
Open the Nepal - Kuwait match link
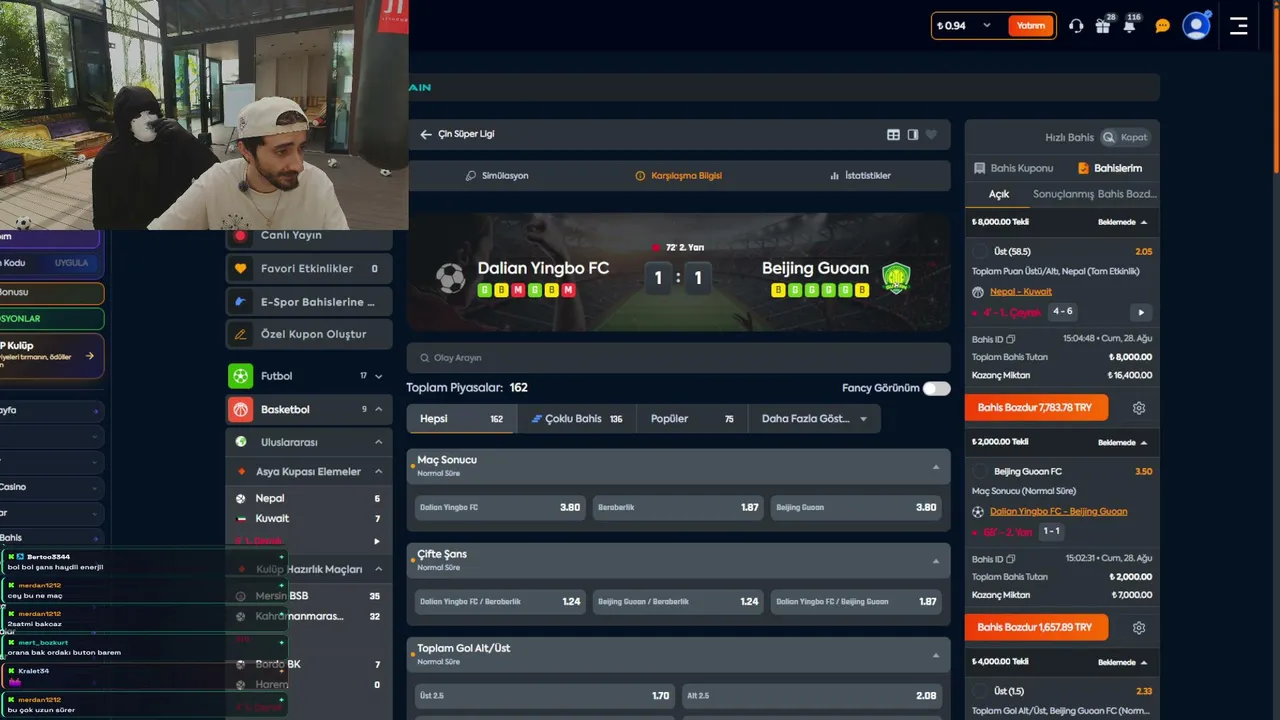pyautogui.click(x=1021, y=292)
